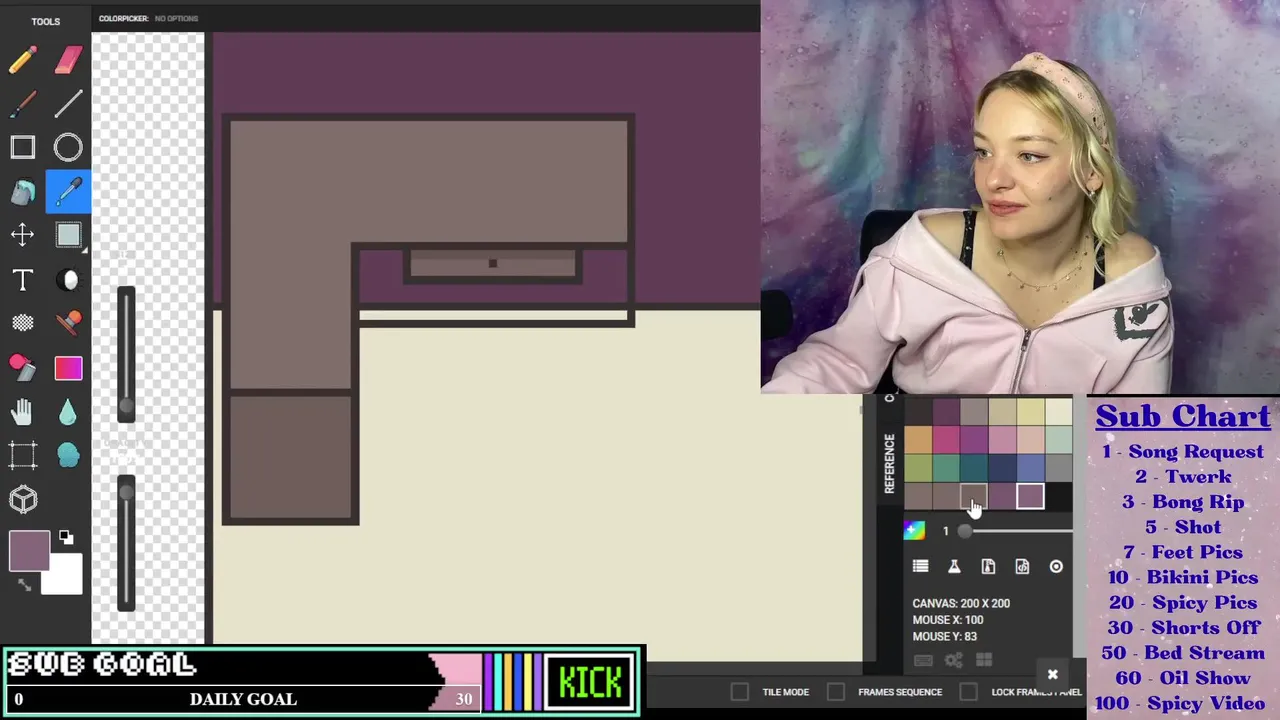This screenshot has height=720, width=1280.
Task: Click the CANVAS: 200 X 200 text
Action: tap(961, 603)
